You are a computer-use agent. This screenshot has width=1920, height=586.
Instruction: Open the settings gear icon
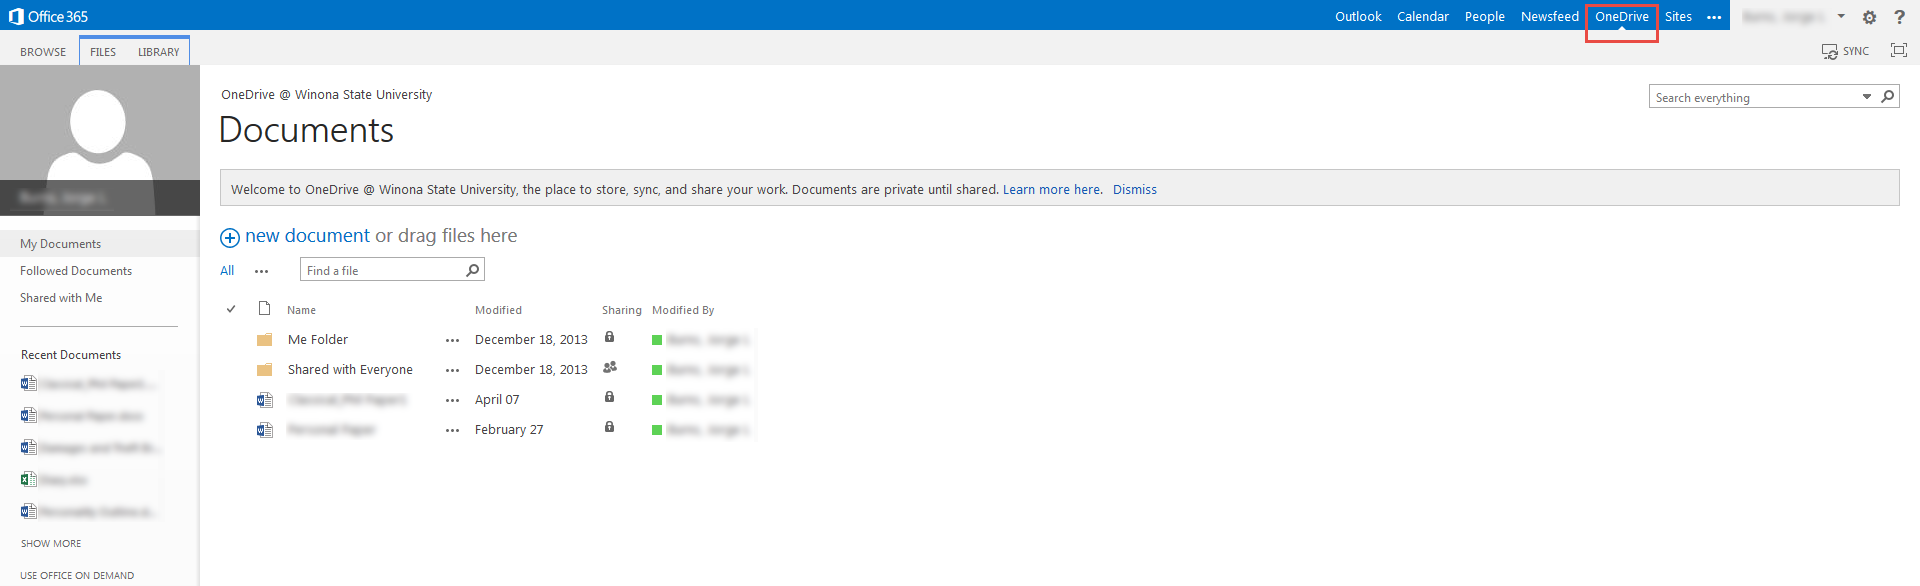1869,17
